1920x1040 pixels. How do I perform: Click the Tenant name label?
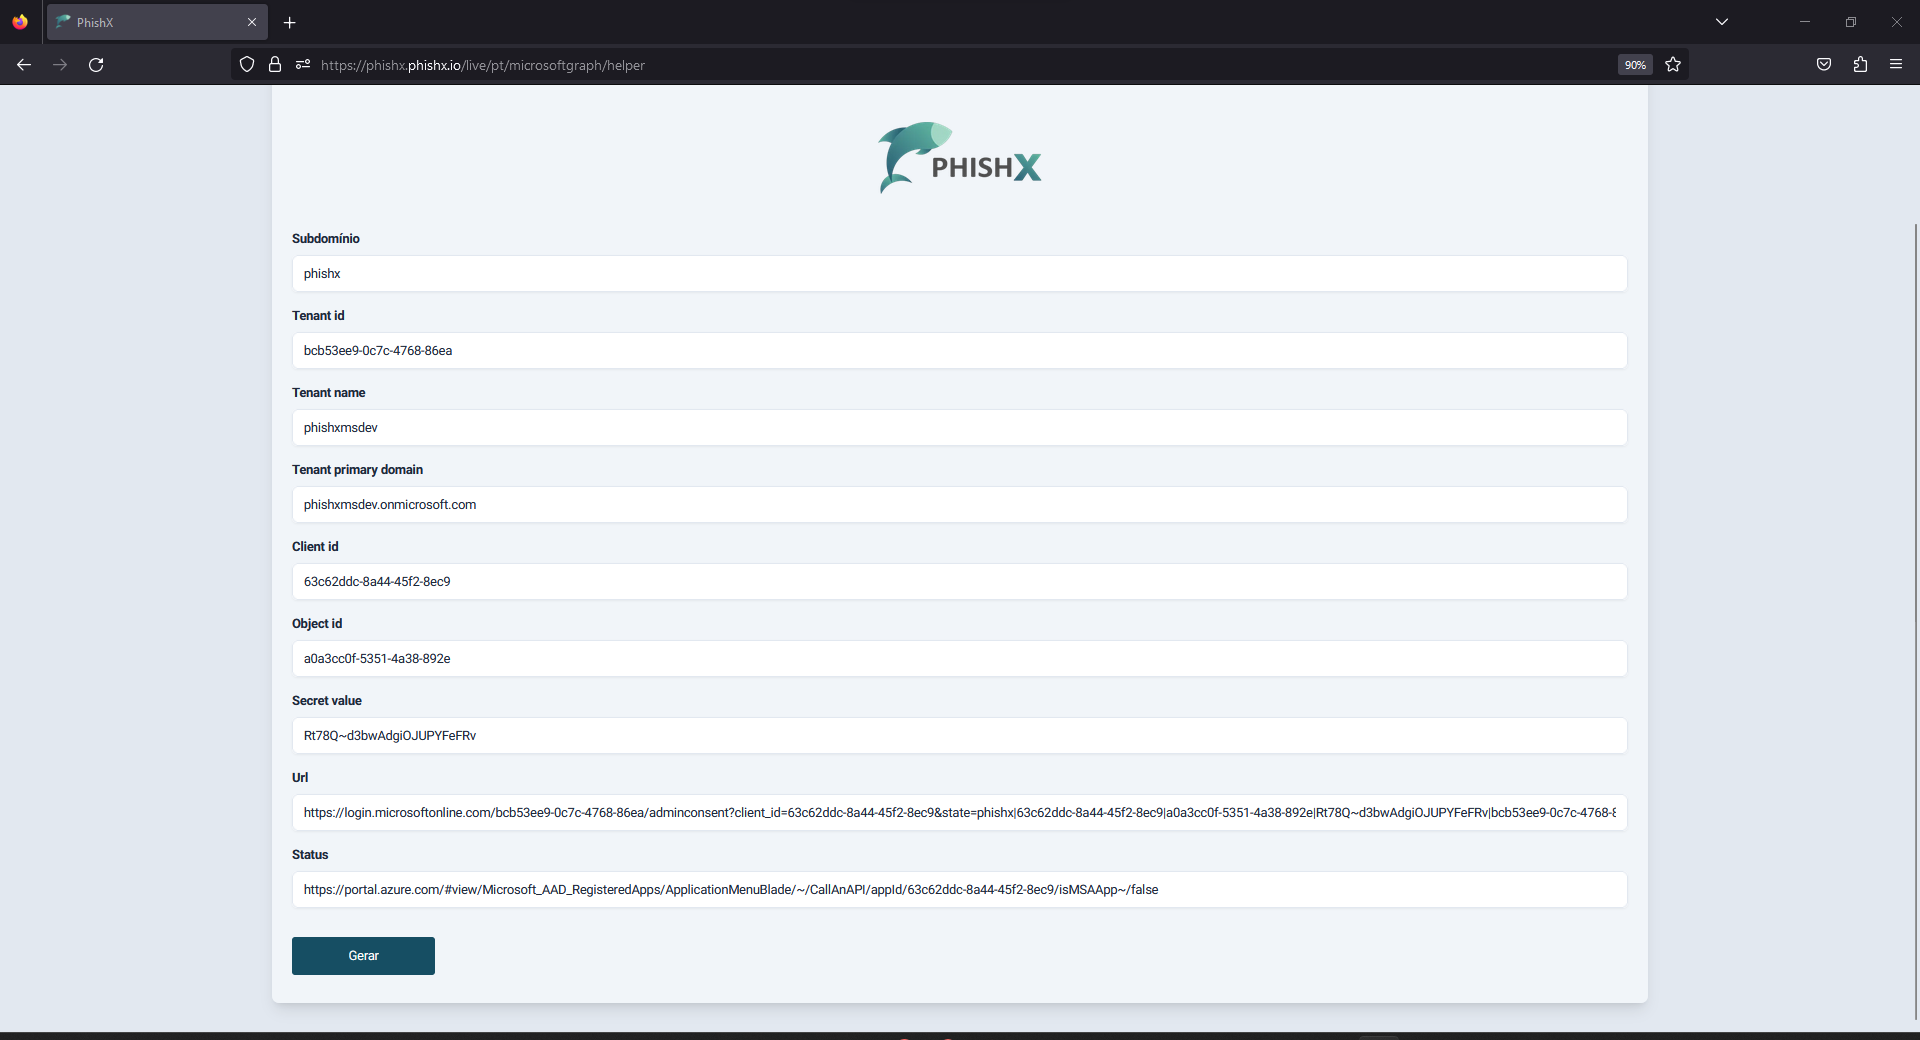tap(329, 393)
